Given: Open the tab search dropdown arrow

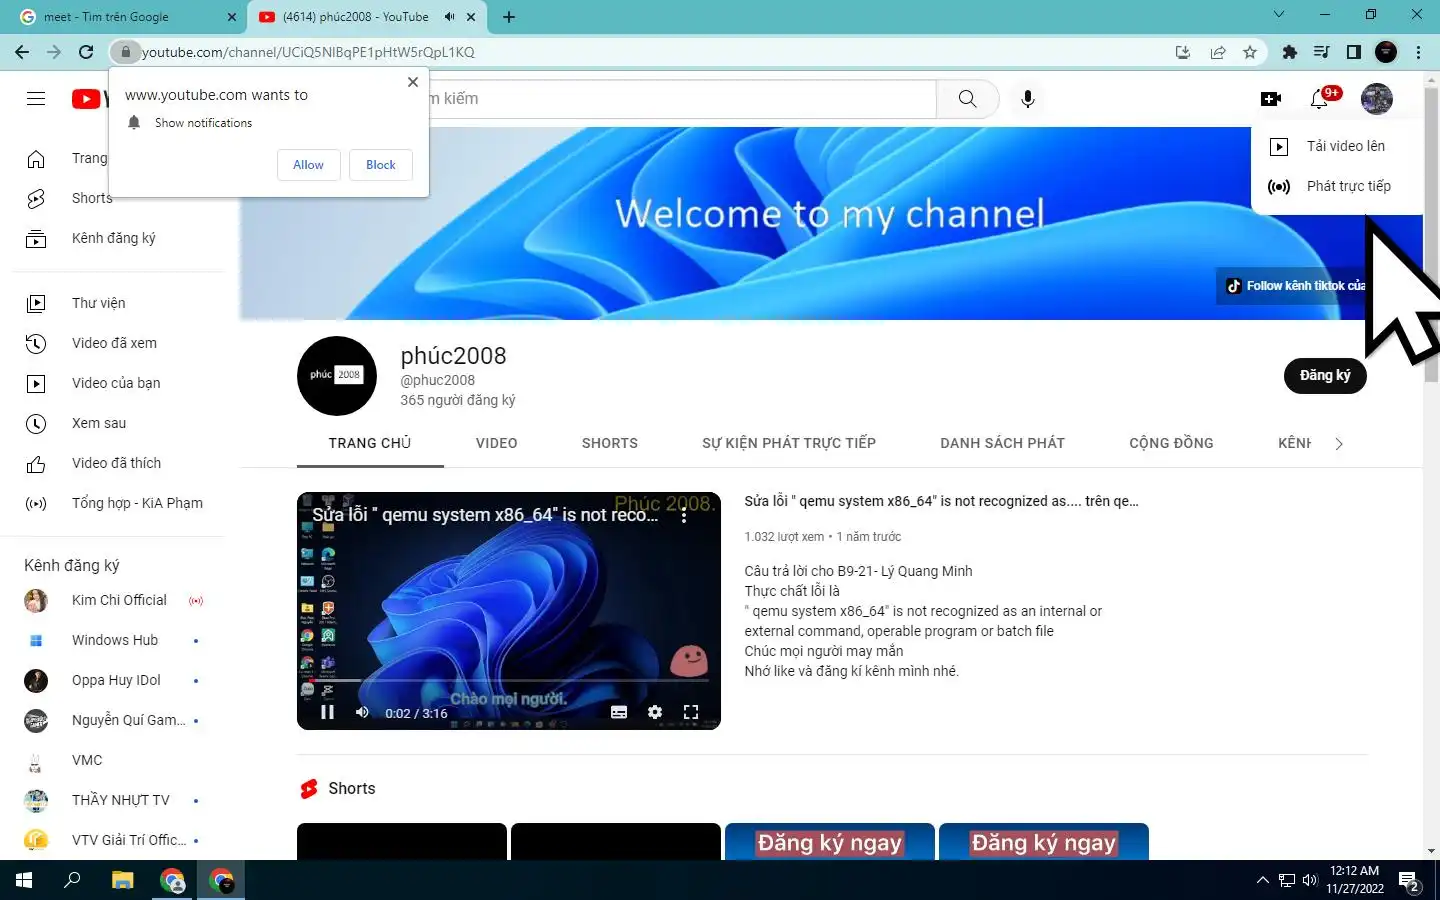Looking at the screenshot, I should (1278, 15).
